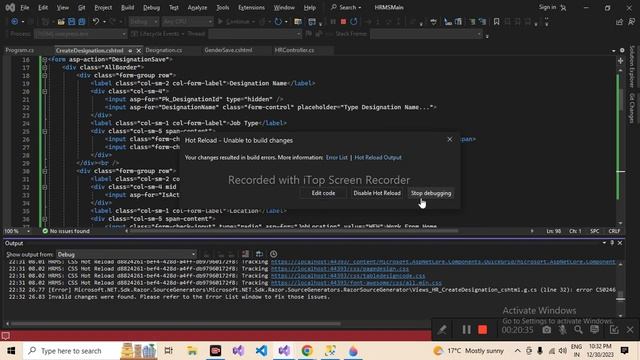
Task: Open the editor zoom 100% dropdown
Action: (x=17, y=231)
